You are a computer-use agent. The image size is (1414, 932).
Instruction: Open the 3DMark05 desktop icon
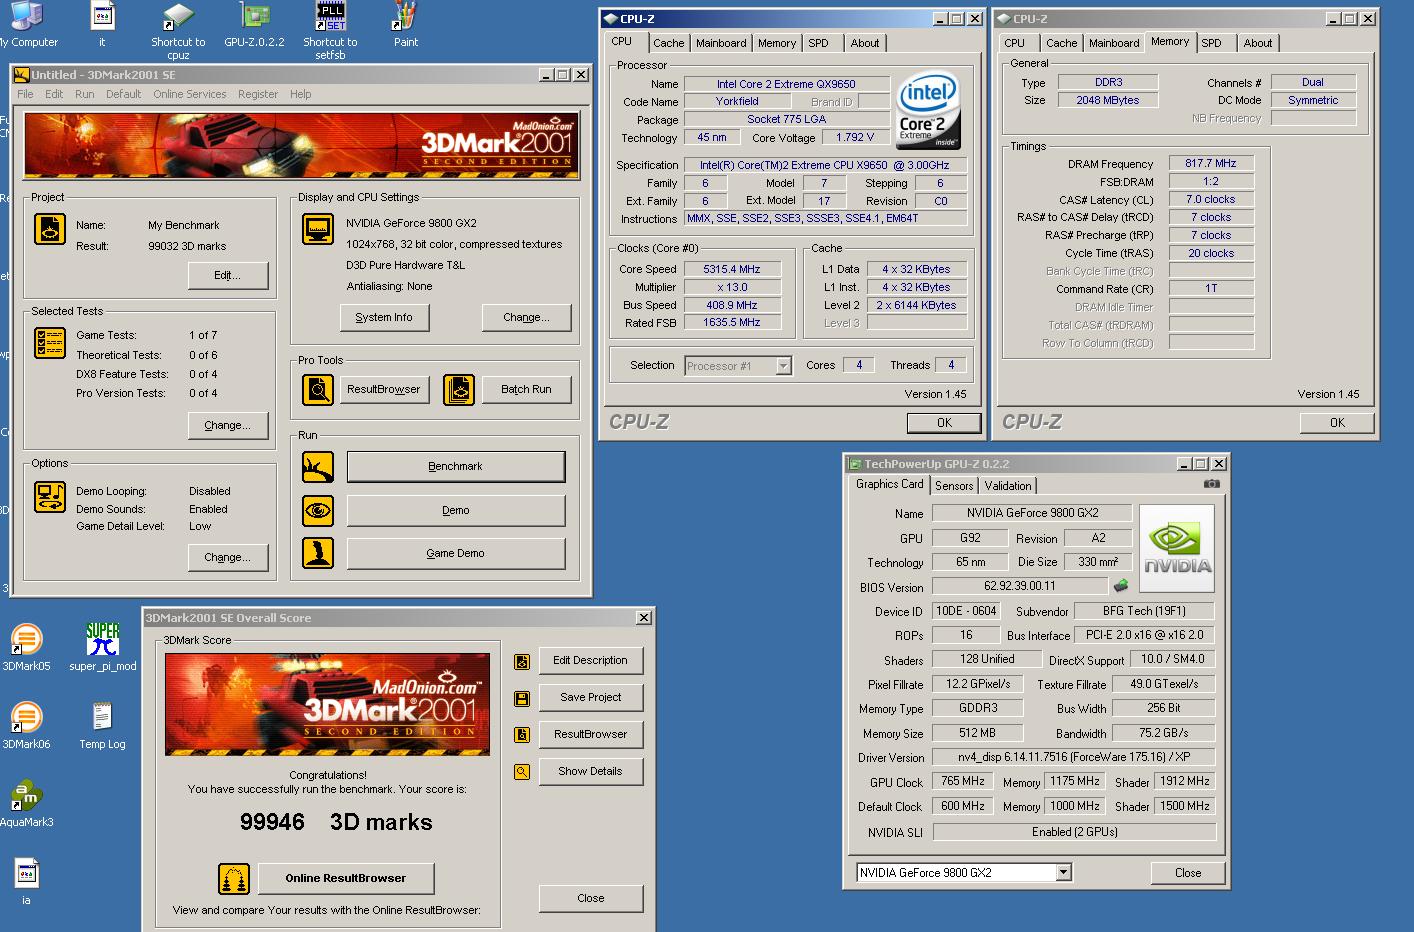pos(26,647)
